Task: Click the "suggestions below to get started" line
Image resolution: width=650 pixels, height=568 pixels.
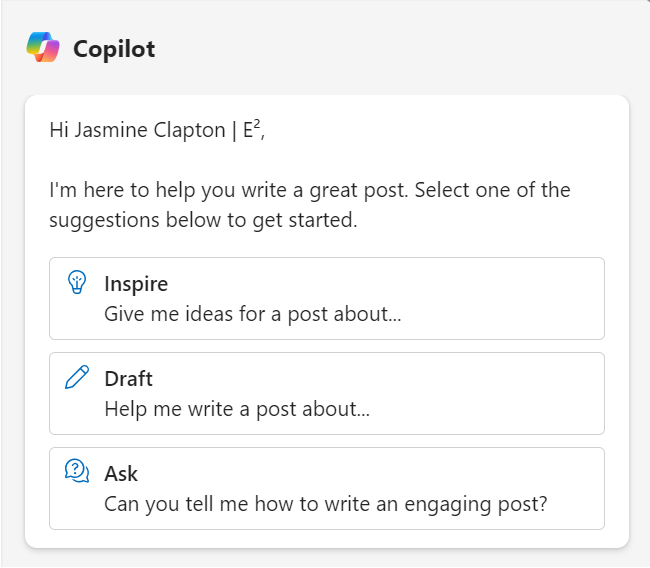Action: tap(203, 220)
